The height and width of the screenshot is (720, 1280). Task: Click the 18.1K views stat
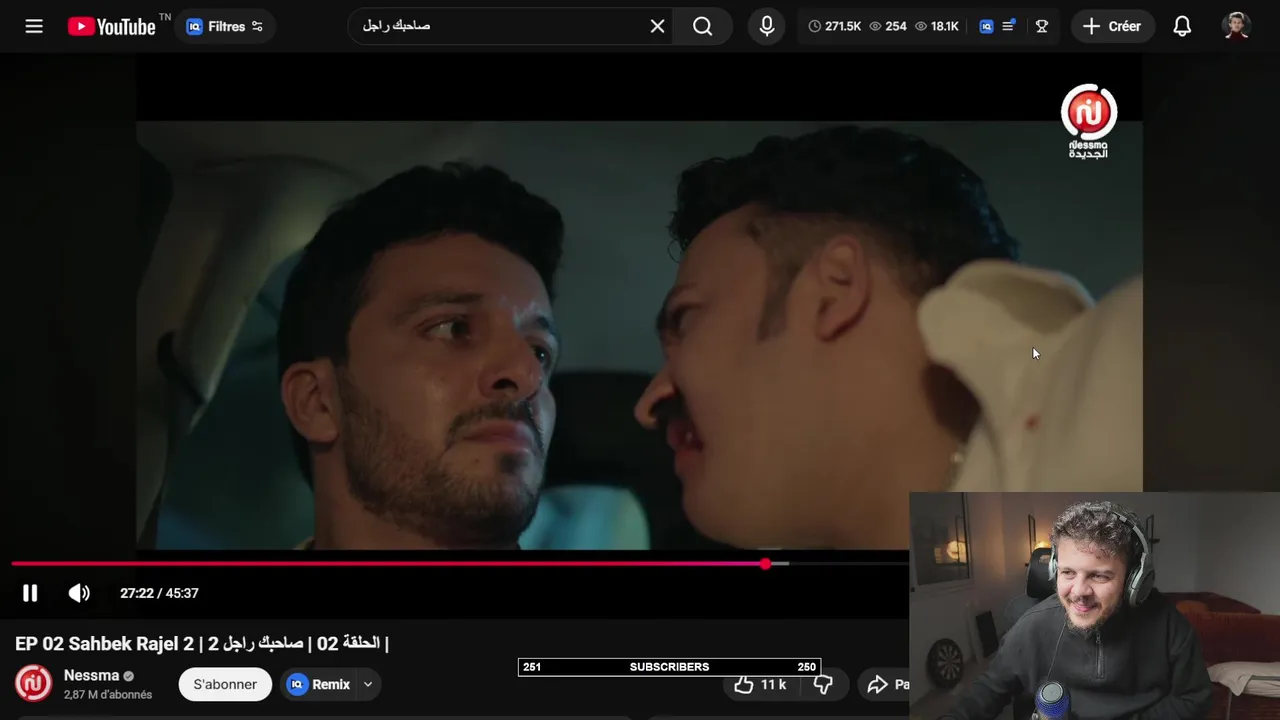(x=937, y=26)
